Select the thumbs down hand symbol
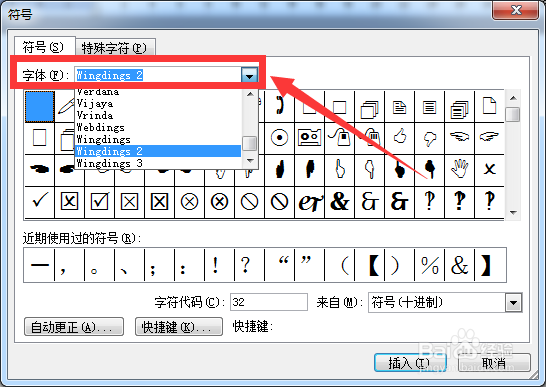 point(429,138)
